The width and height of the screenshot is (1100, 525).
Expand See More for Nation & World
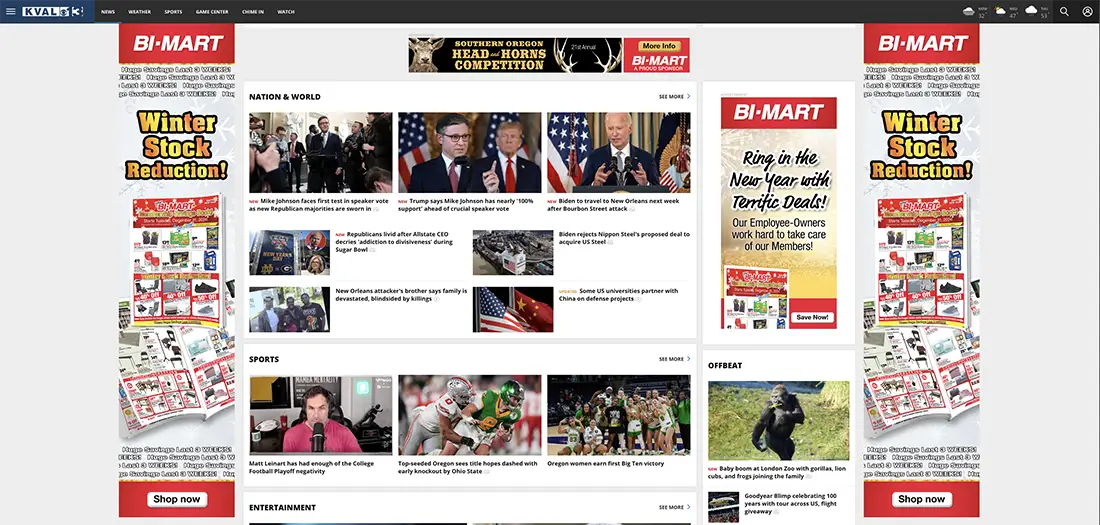[x=674, y=97]
